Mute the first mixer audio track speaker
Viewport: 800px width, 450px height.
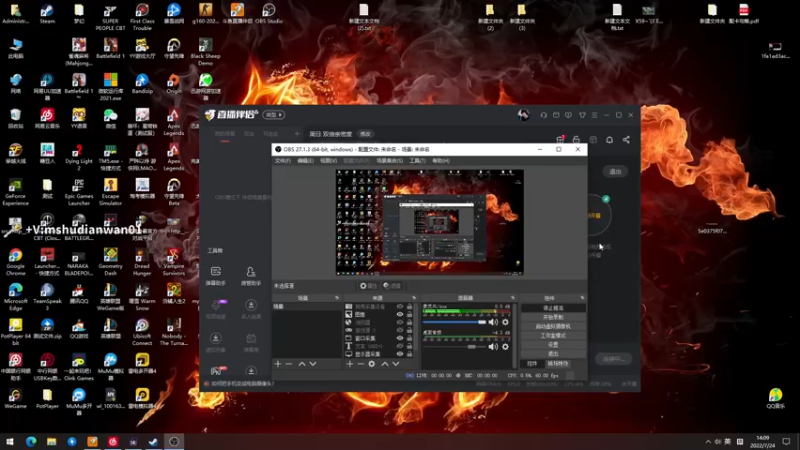[493, 322]
